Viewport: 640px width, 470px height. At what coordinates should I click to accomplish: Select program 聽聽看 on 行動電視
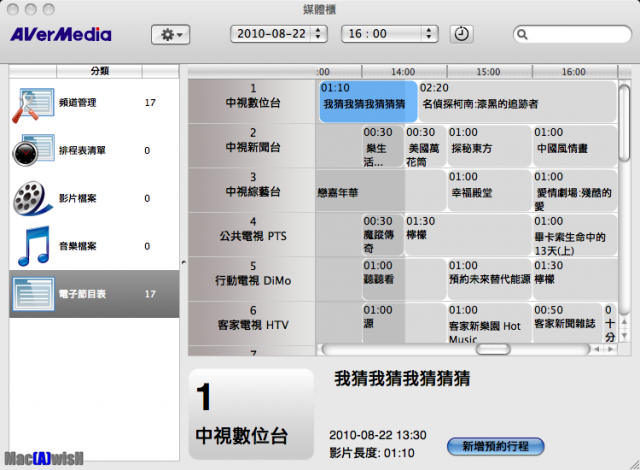click(404, 279)
